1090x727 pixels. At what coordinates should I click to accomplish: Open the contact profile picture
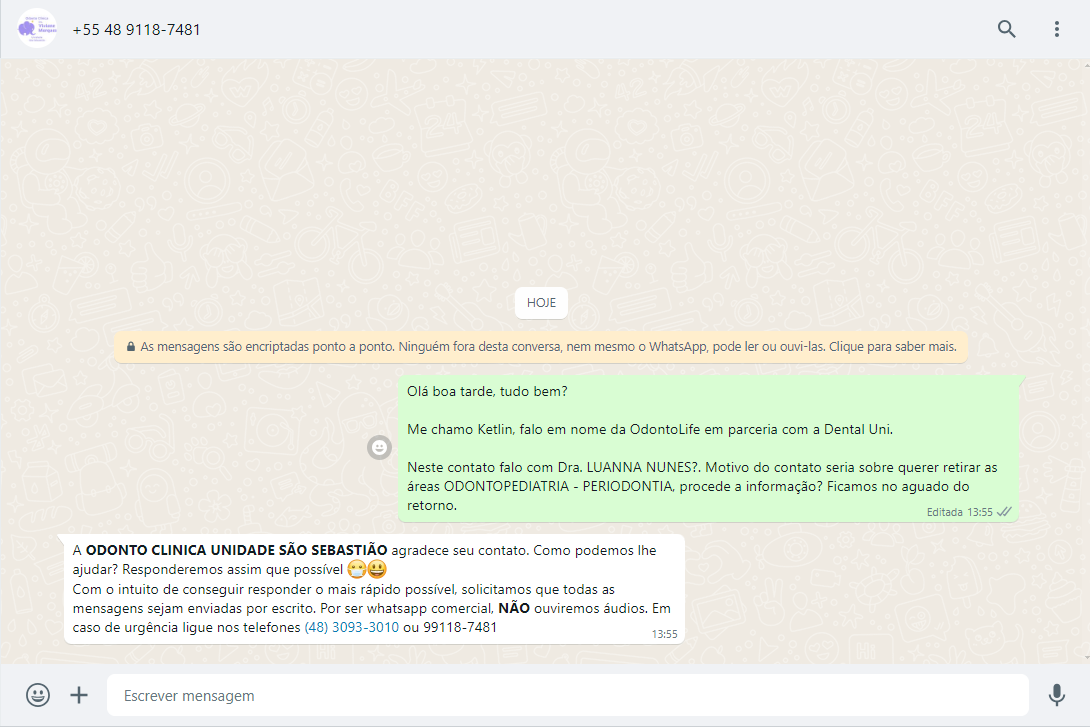click(x=37, y=28)
